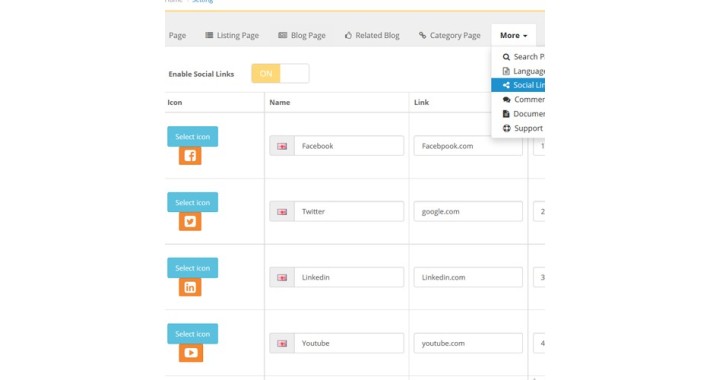710x380 pixels.
Task: Click the language flag beside Facebook name
Action: 282,146
